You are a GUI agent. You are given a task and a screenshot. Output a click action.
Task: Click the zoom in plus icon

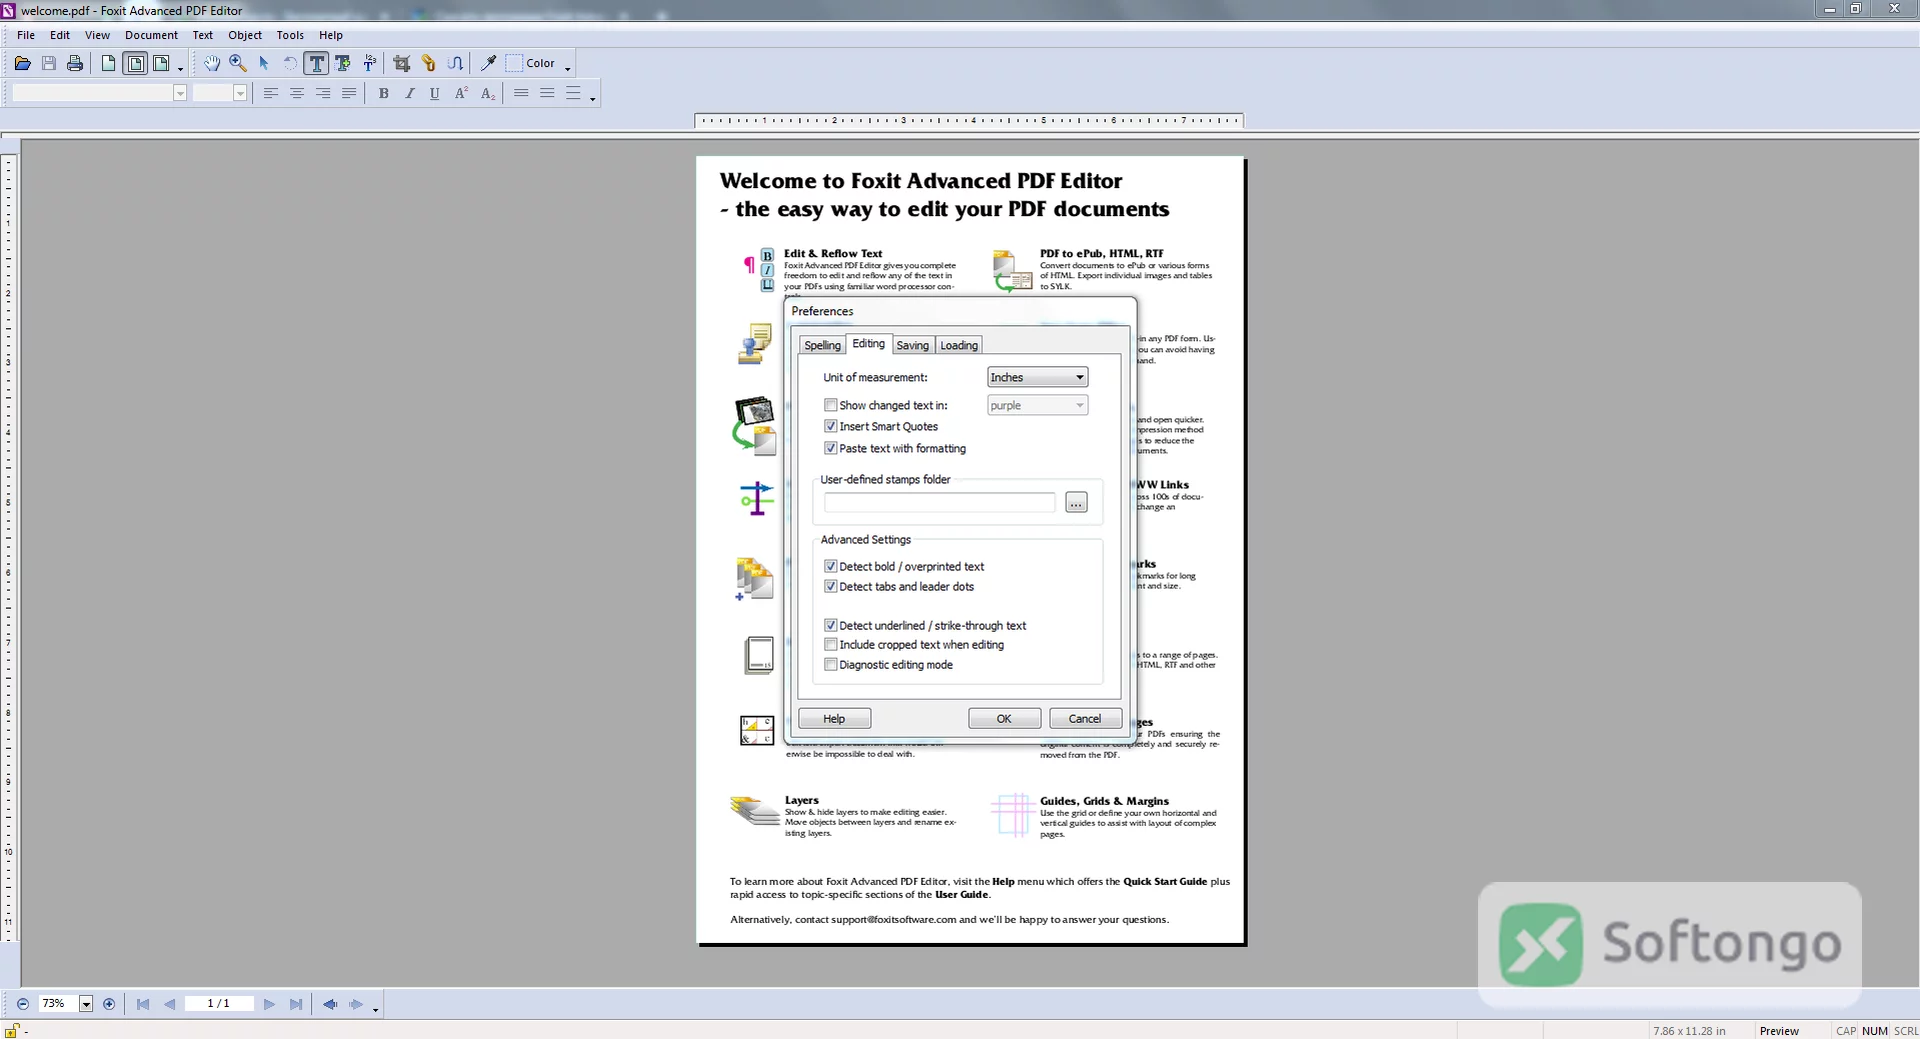click(109, 1004)
